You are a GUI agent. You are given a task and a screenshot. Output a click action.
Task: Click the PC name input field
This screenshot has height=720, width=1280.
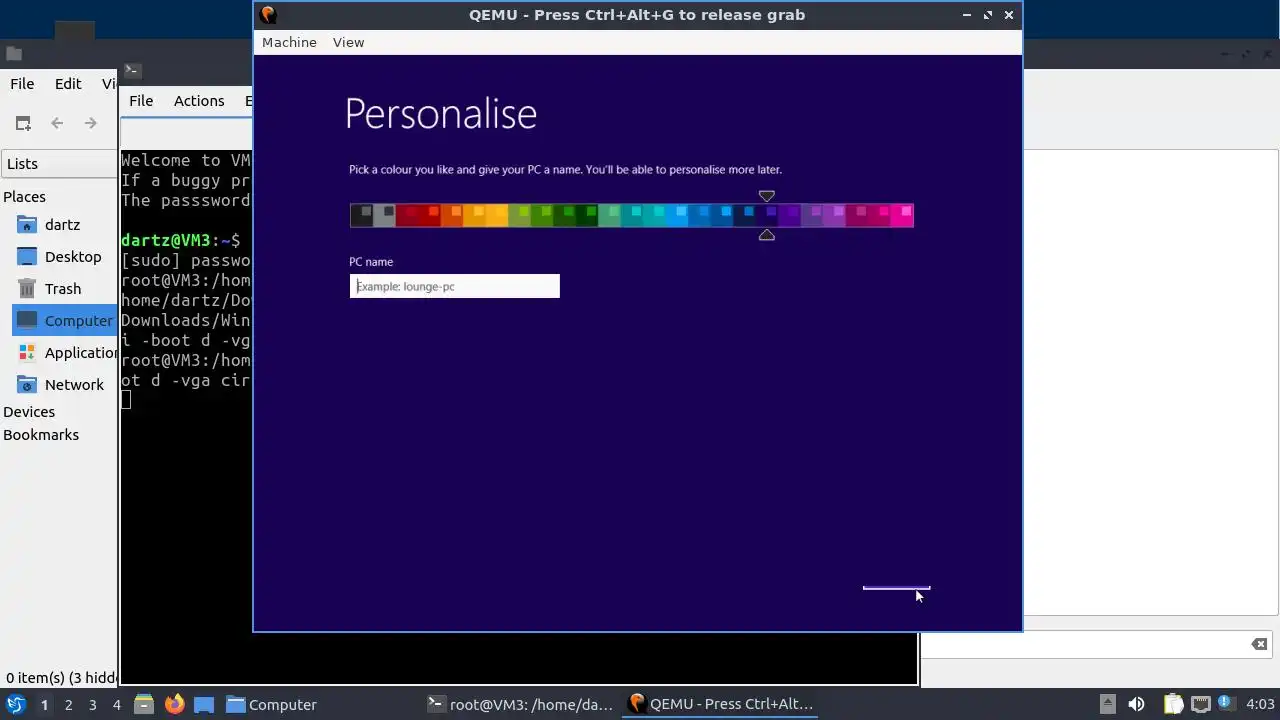tap(454, 286)
